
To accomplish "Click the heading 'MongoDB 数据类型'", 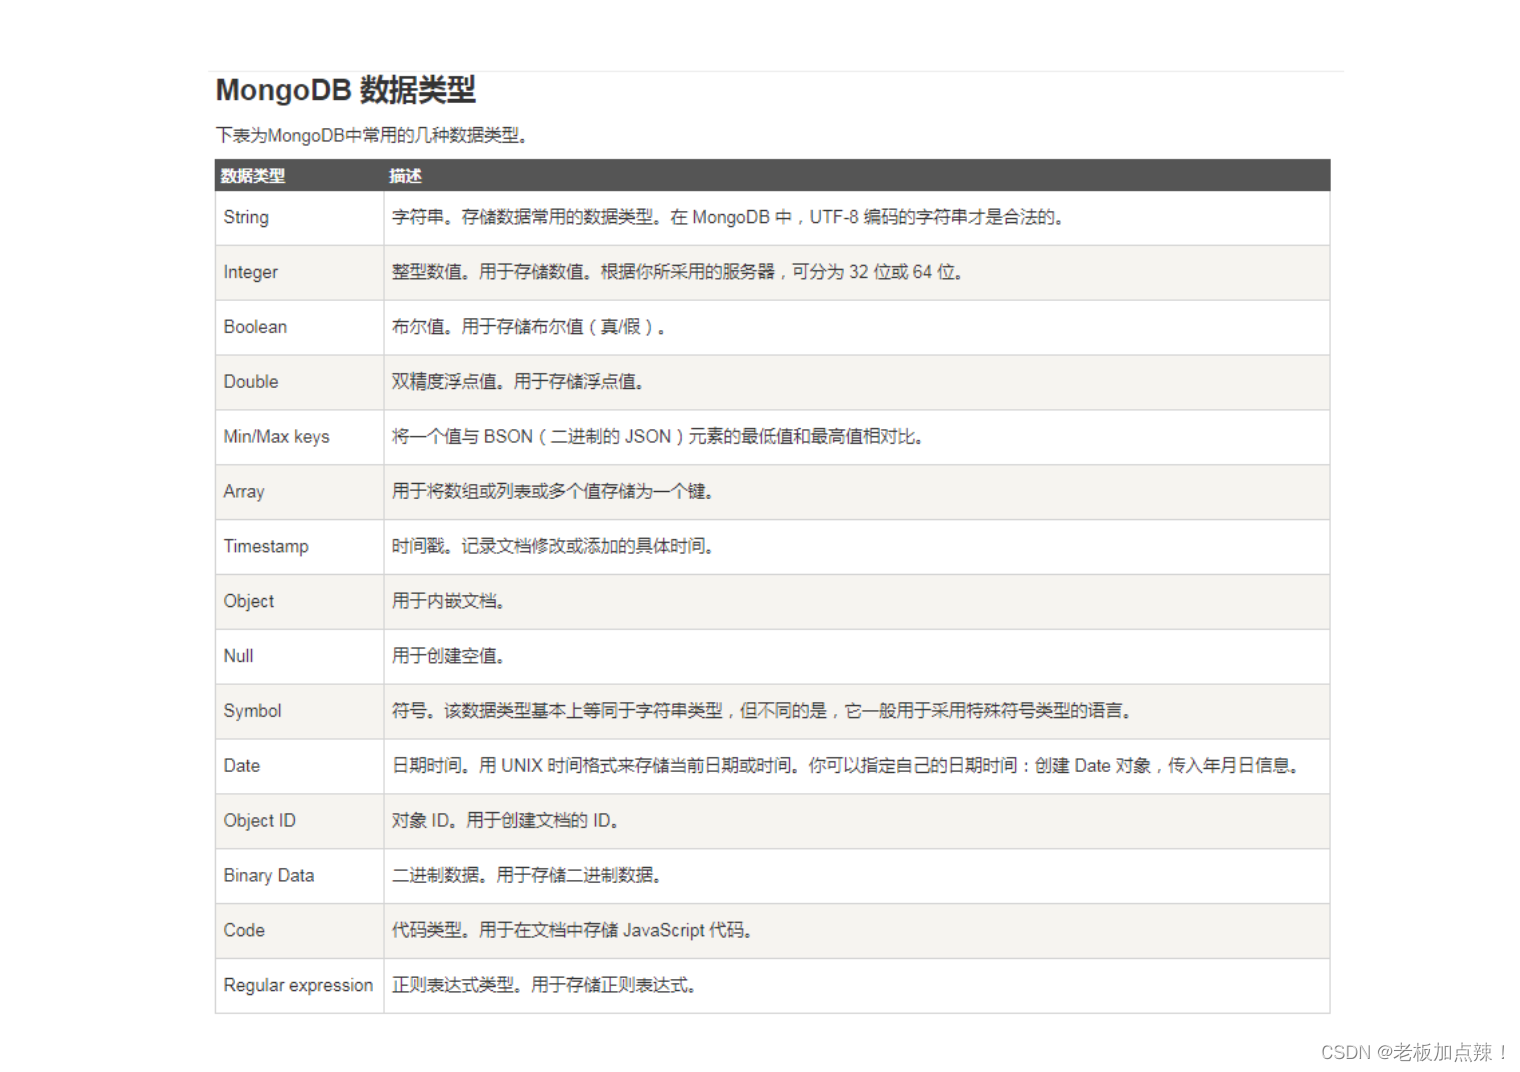I will 345,90.
